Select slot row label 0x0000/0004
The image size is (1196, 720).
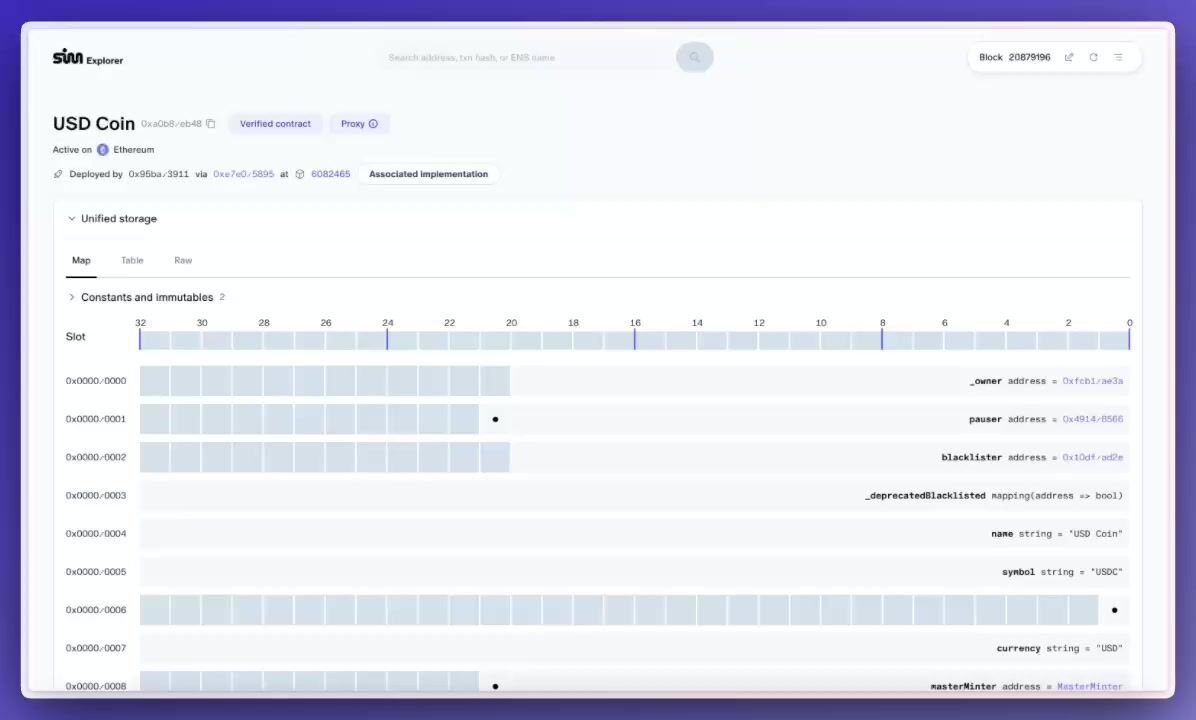(96, 533)
